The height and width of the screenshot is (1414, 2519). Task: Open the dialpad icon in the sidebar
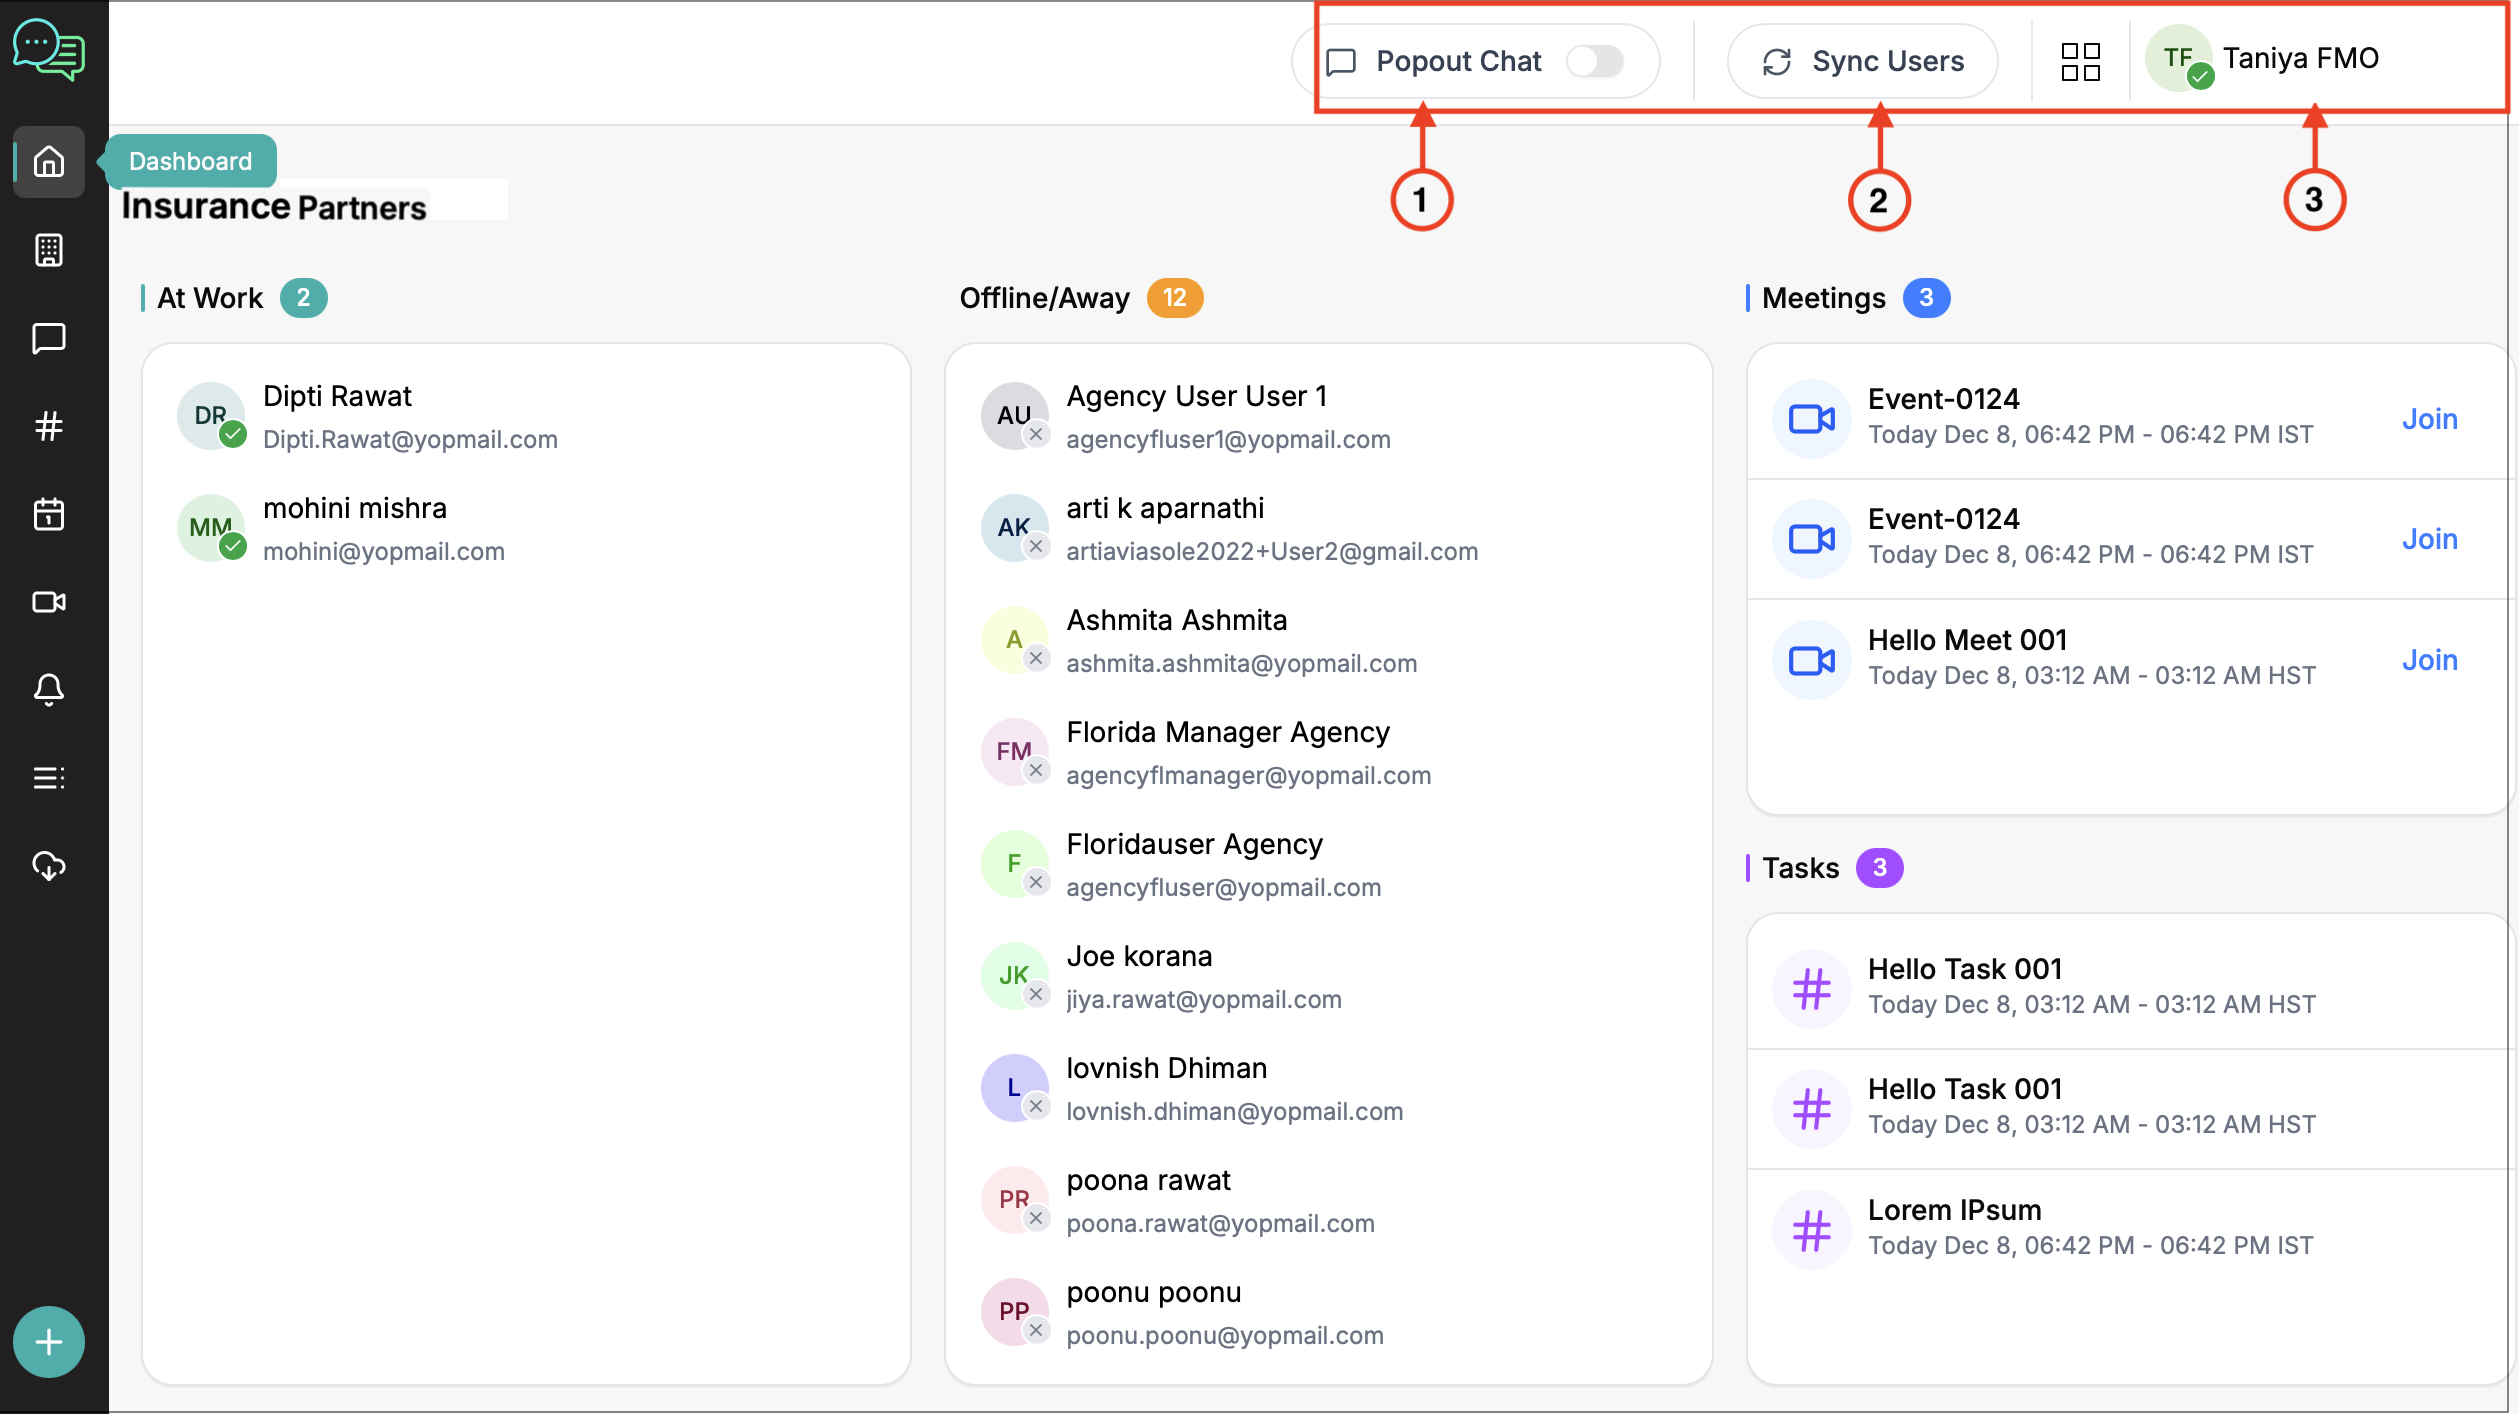48,250
